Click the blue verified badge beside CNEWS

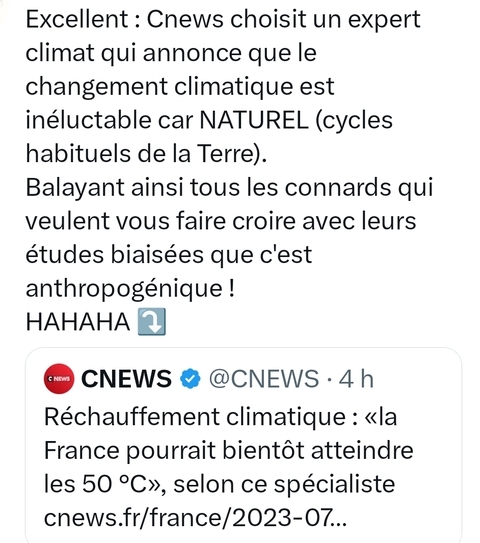[190, 379]
